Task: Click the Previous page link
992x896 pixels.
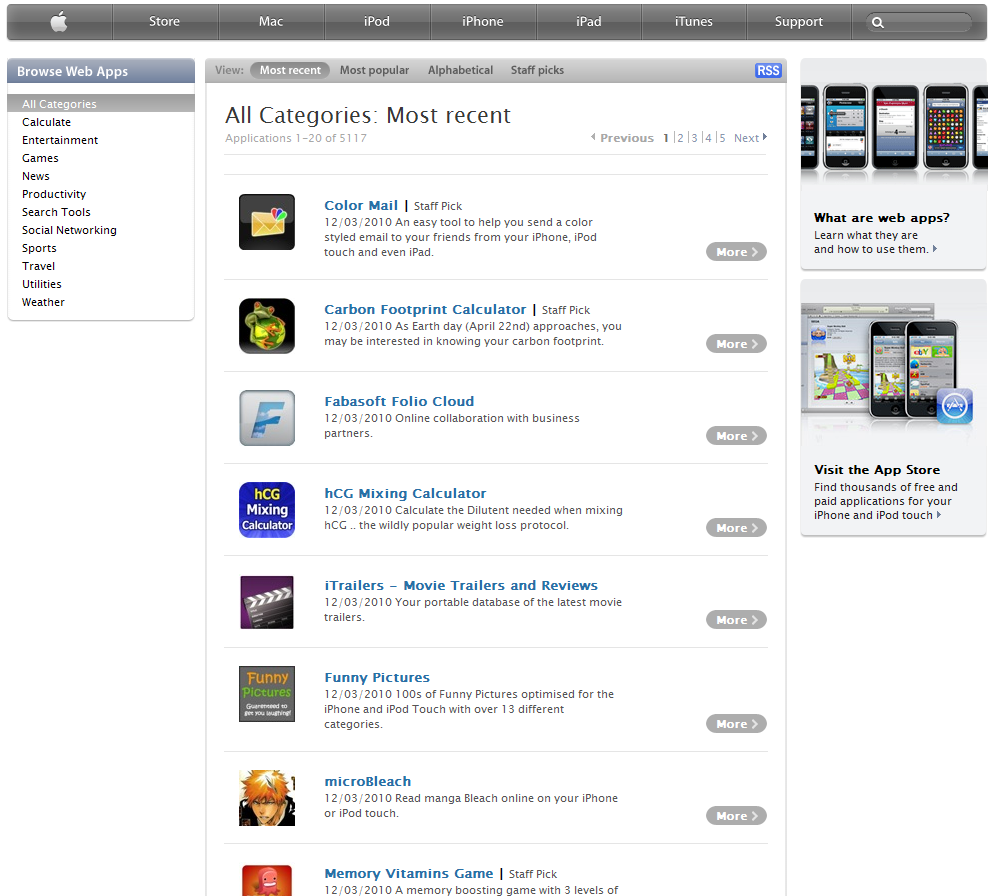Action: (623, 138)
